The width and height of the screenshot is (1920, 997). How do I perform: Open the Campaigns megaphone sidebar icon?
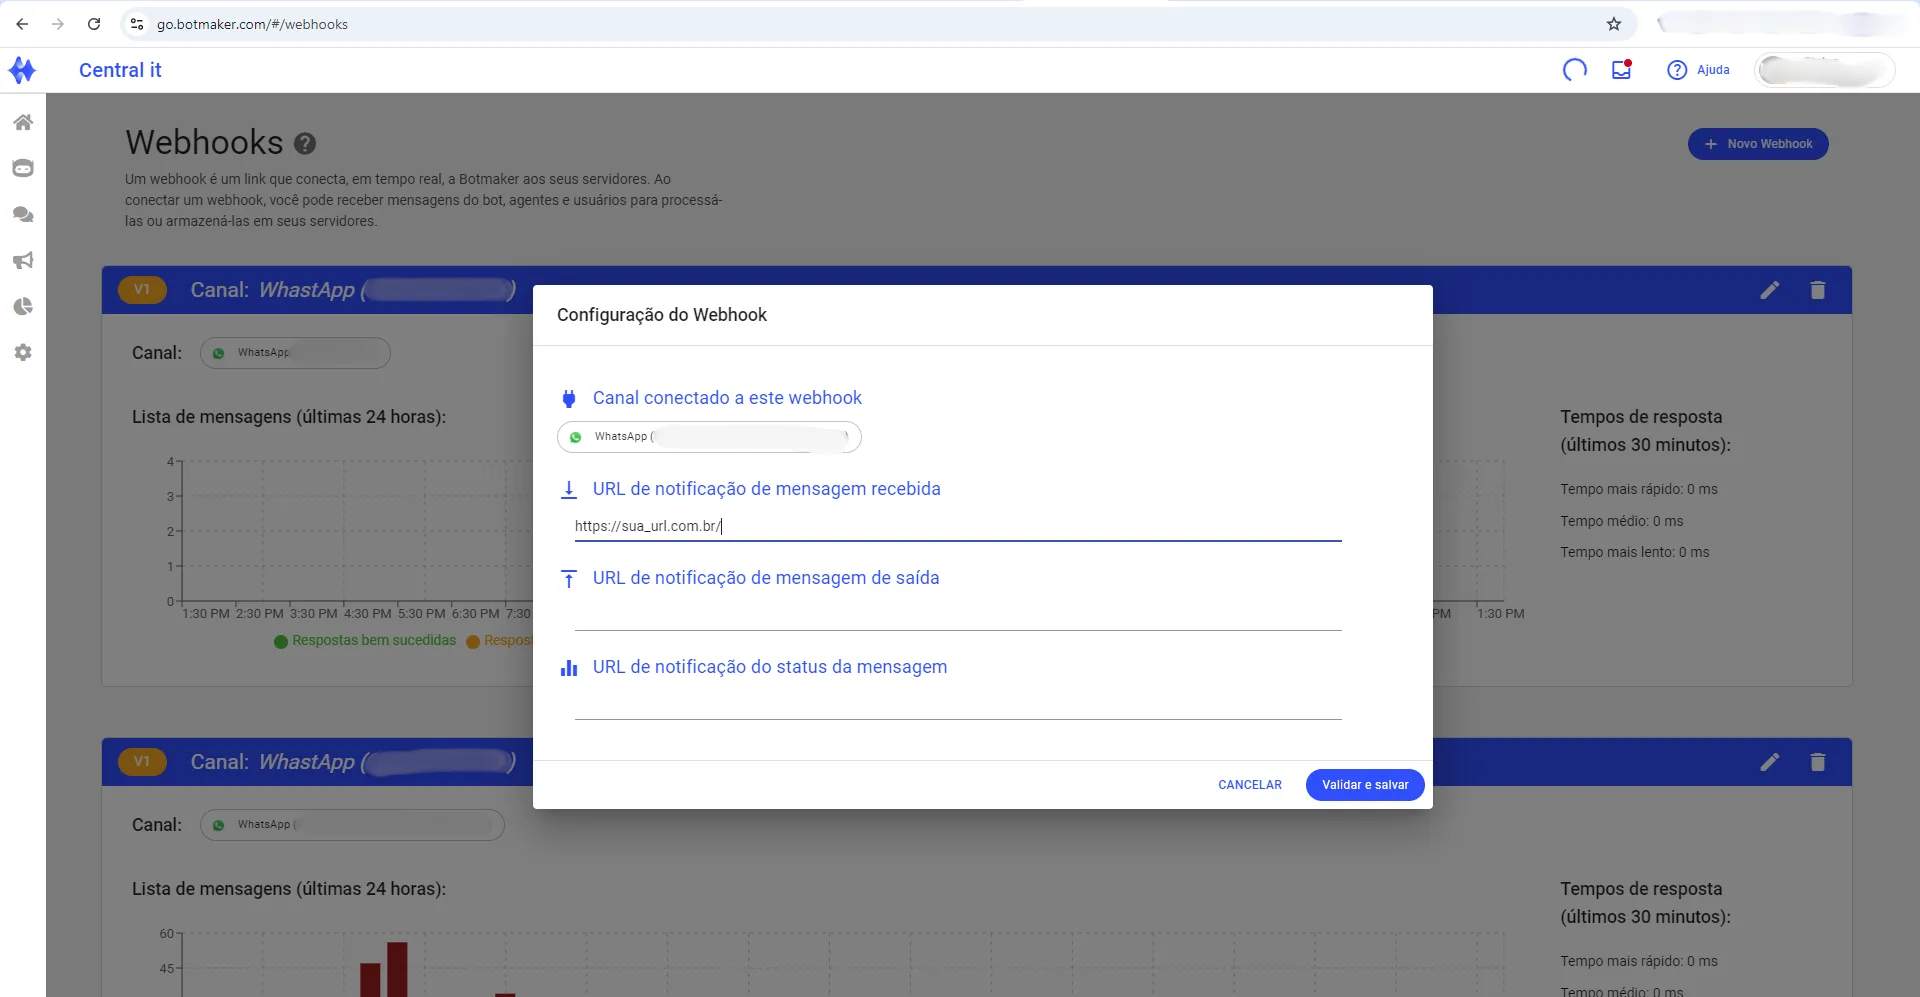(23, 260)
